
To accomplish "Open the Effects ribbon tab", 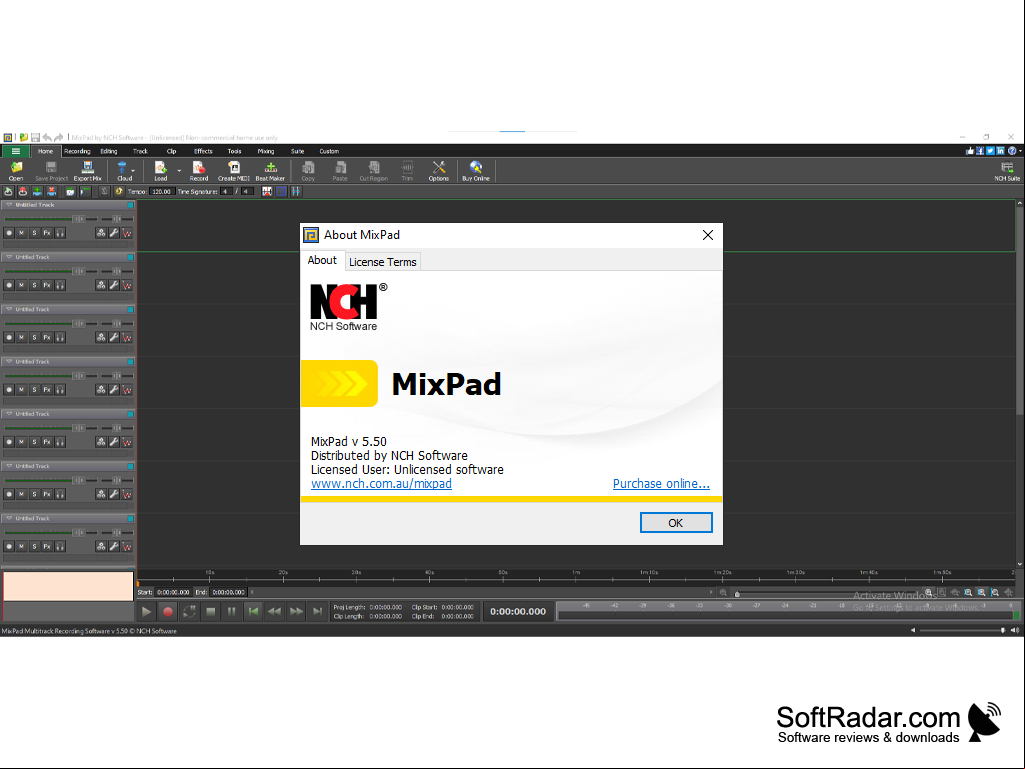I will [x=203, y=151].
